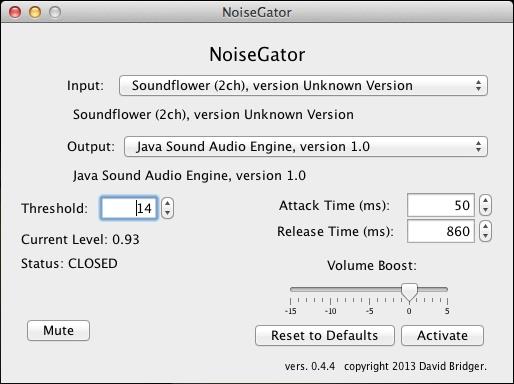Click into the Attack Time field
The width and height of the screenshot is (514, 384).
(441, 205)
